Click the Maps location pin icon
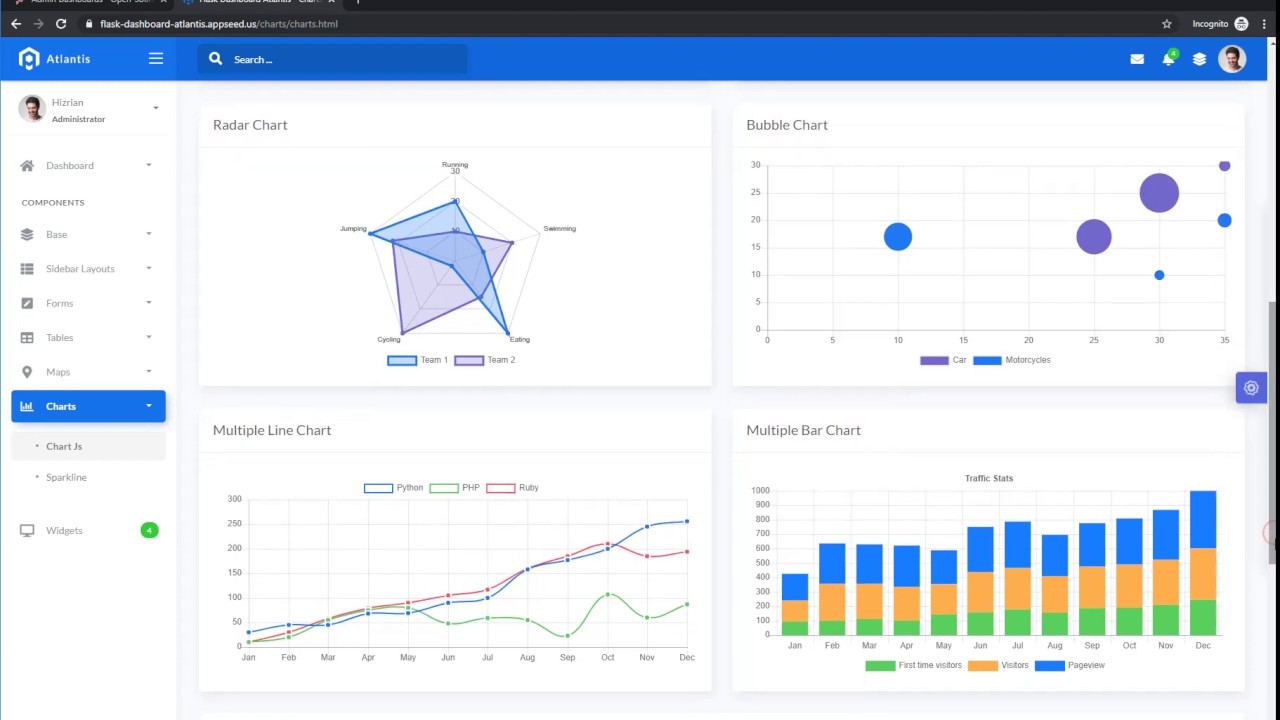This screenshot has height=720, width=1280. 27,371
